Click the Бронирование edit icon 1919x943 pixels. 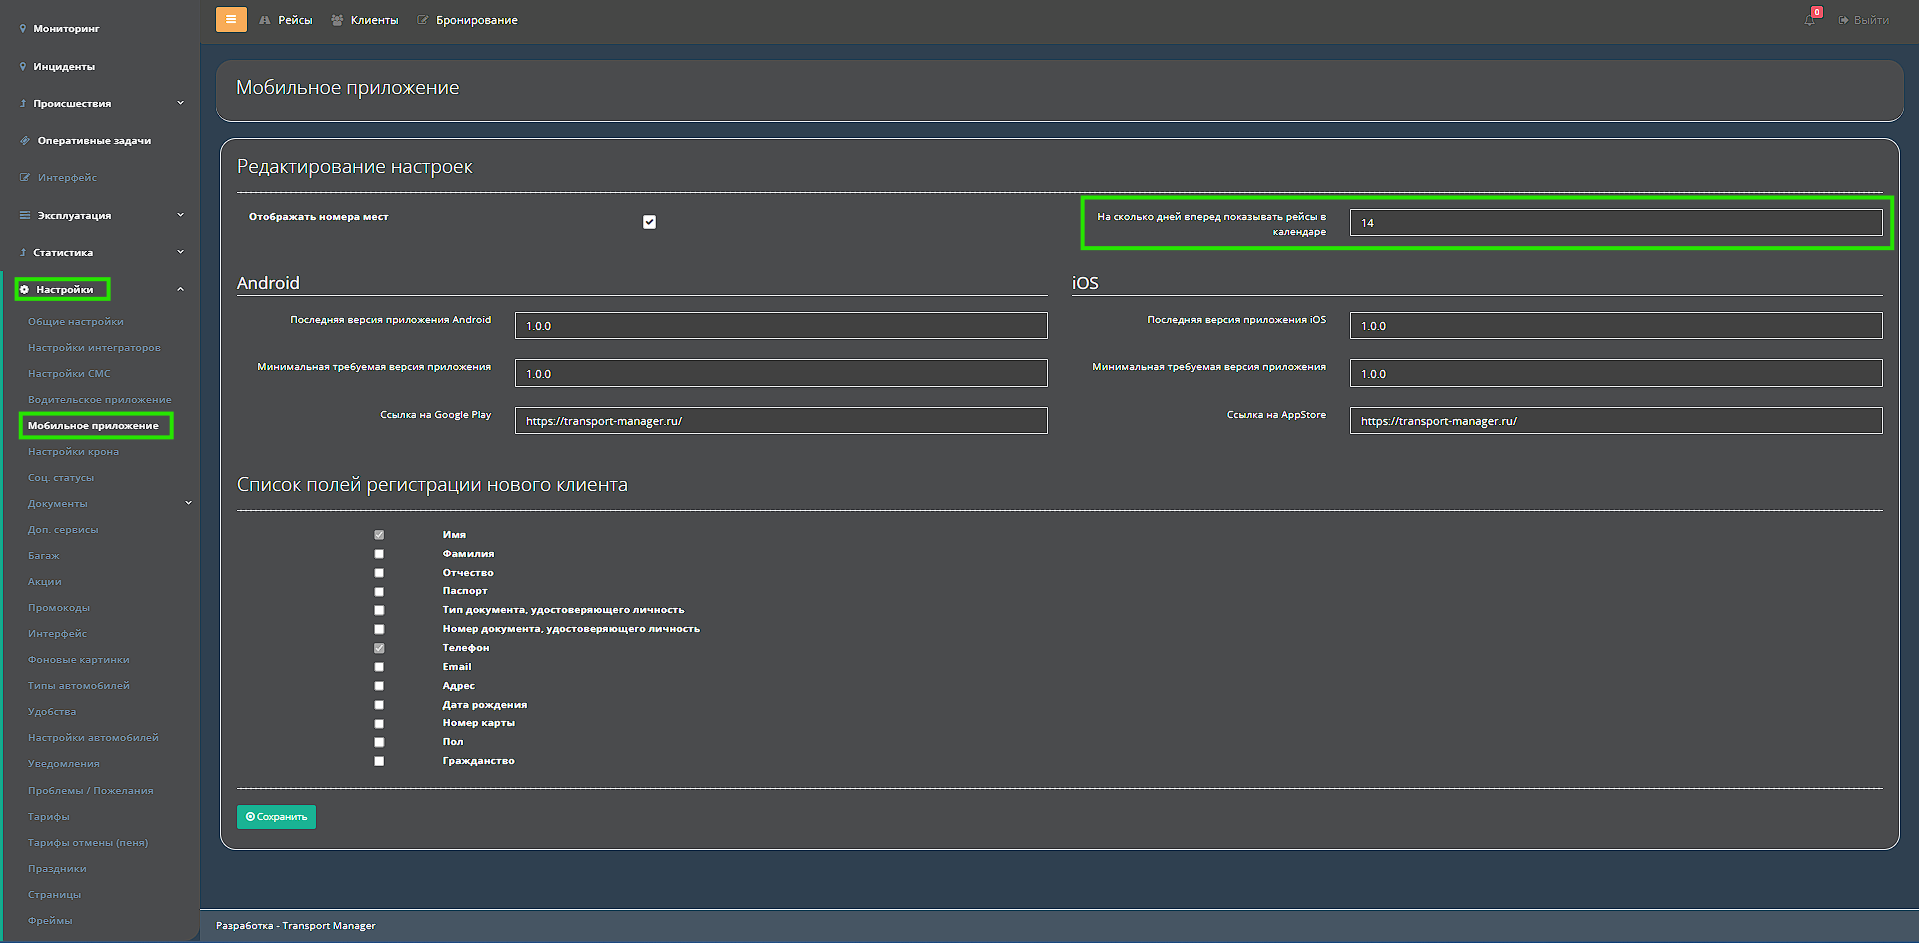tap(423, 20)
